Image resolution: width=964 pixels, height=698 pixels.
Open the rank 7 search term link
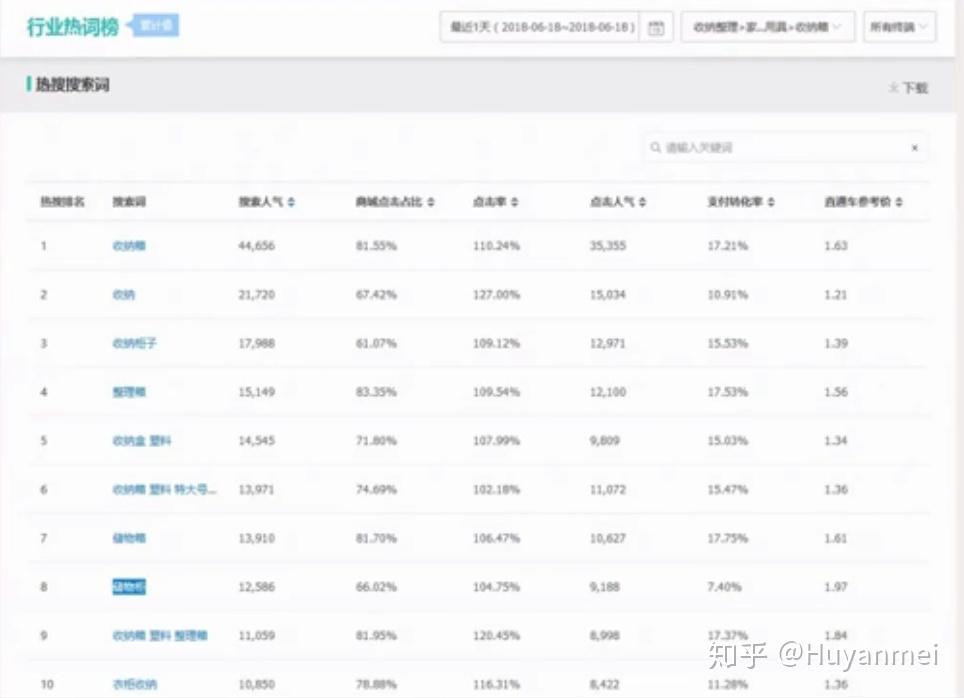click(x=129, y=538)
